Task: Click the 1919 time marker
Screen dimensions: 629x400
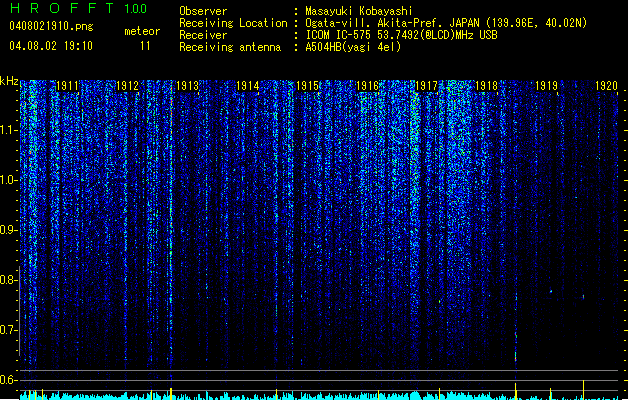Action: tap(546, 86)
